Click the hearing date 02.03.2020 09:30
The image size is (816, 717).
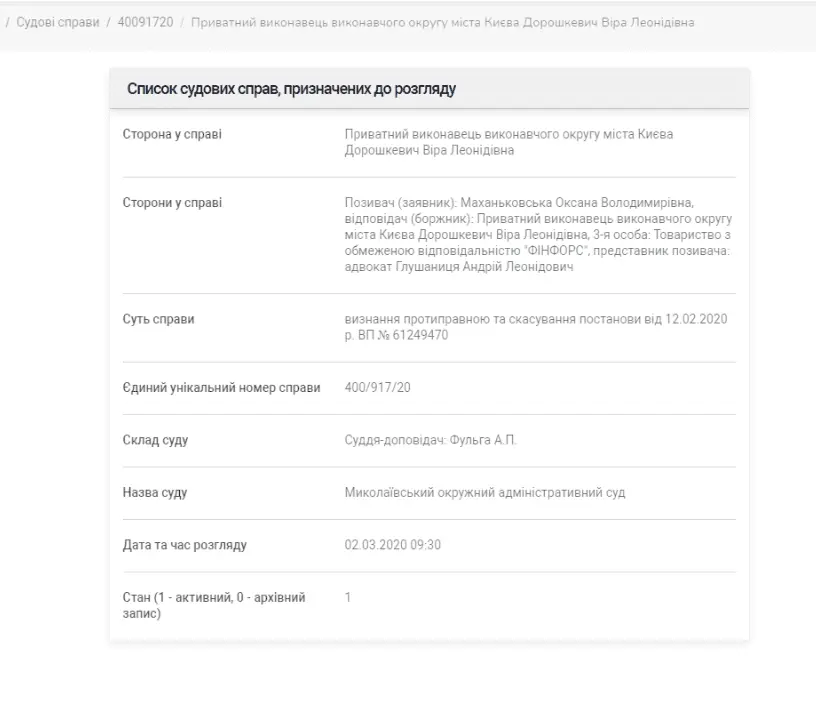(393, 545)
